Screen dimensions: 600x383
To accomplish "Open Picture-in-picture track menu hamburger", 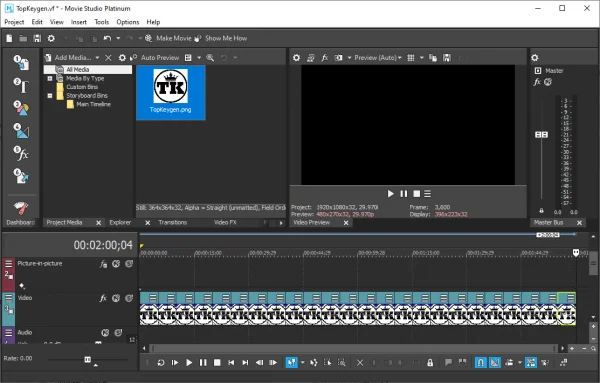I will [9, 264].
